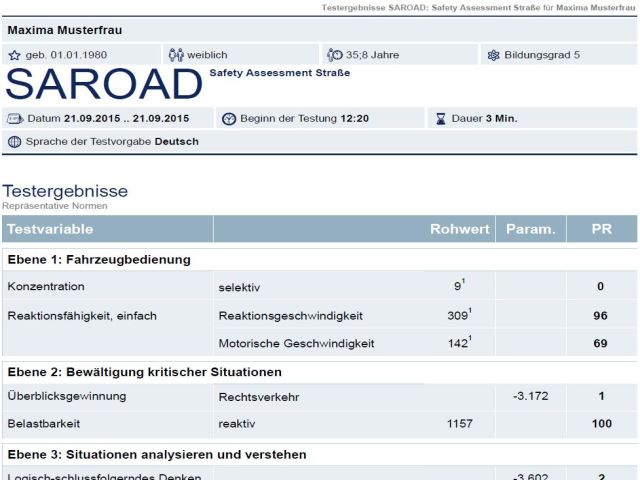640x480 pixels.
Task: Click the Konzentration row label
Action: (x=46, y=287)
